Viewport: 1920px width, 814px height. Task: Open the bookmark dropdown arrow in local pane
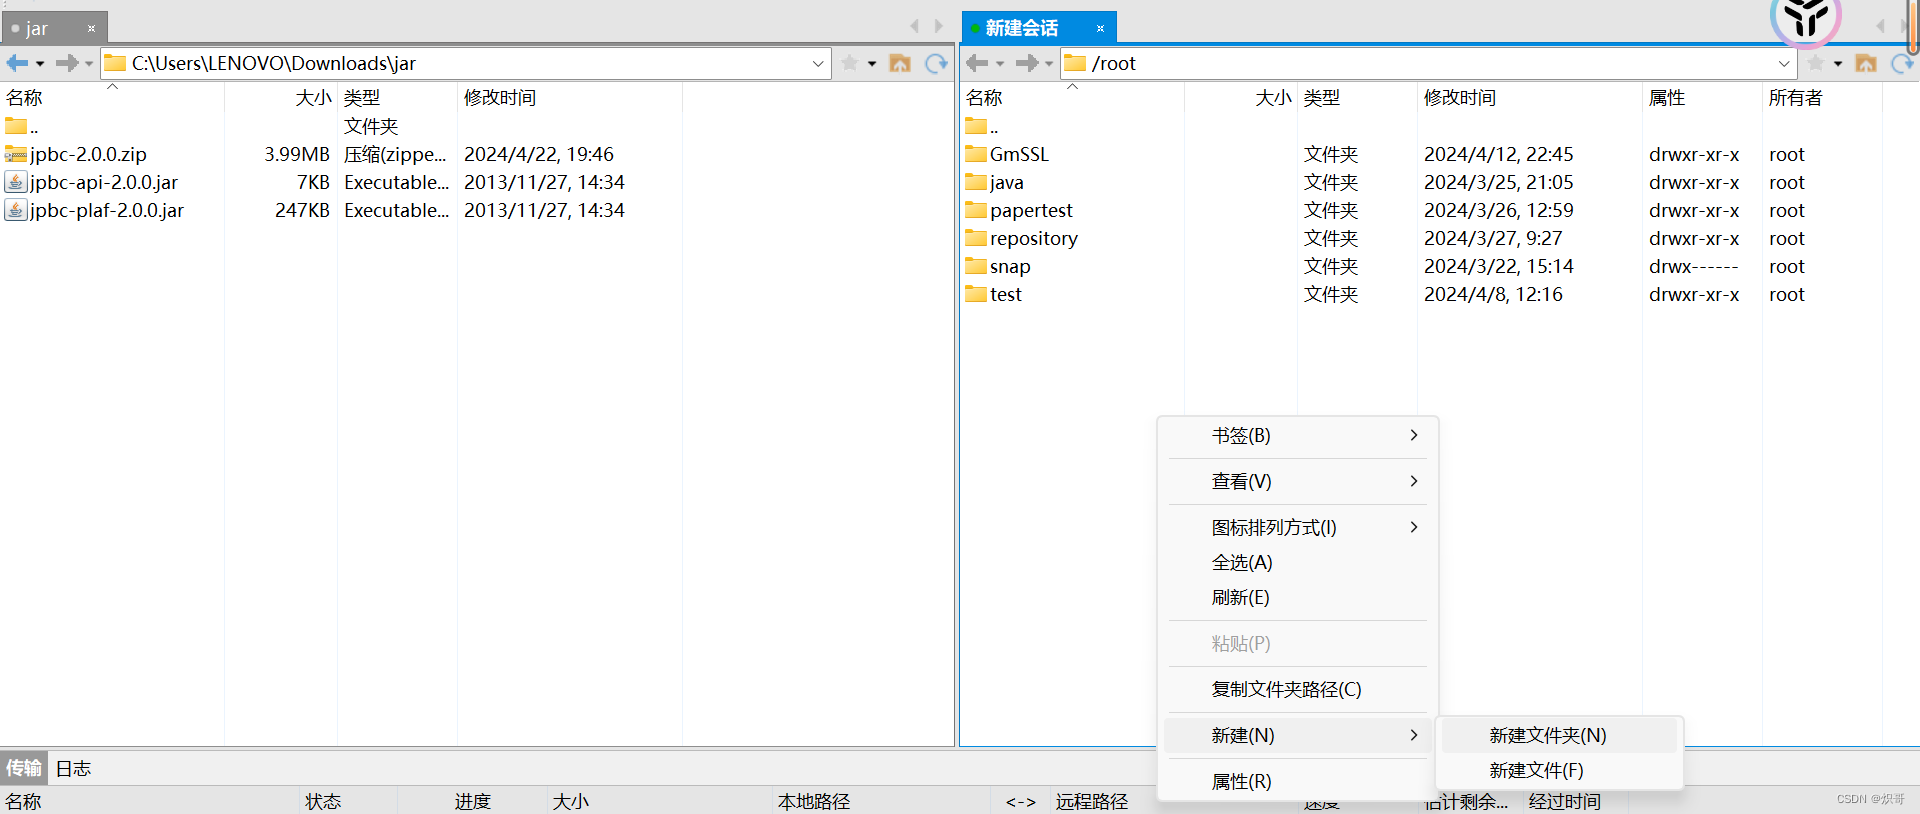(x=872, y=64)
